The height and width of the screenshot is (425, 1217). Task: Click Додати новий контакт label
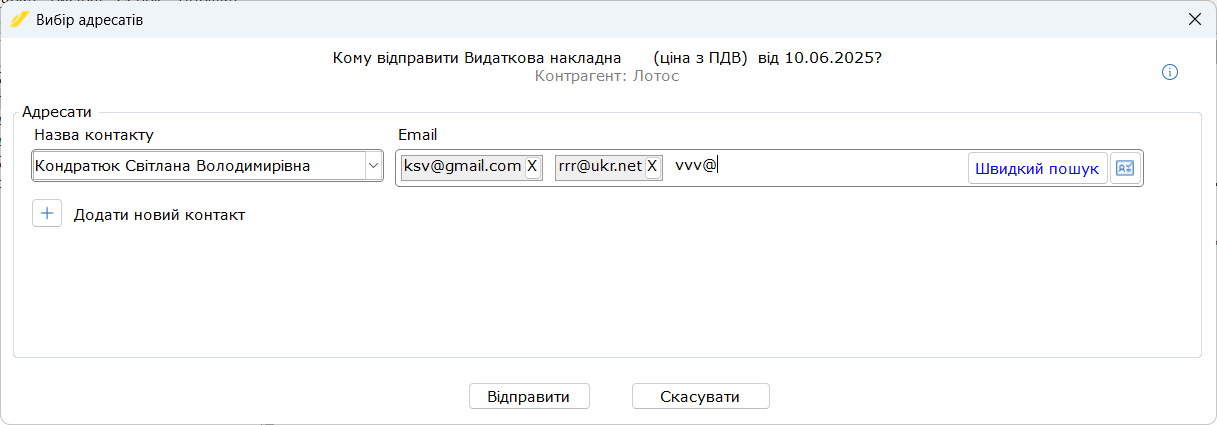coord(160,215)
